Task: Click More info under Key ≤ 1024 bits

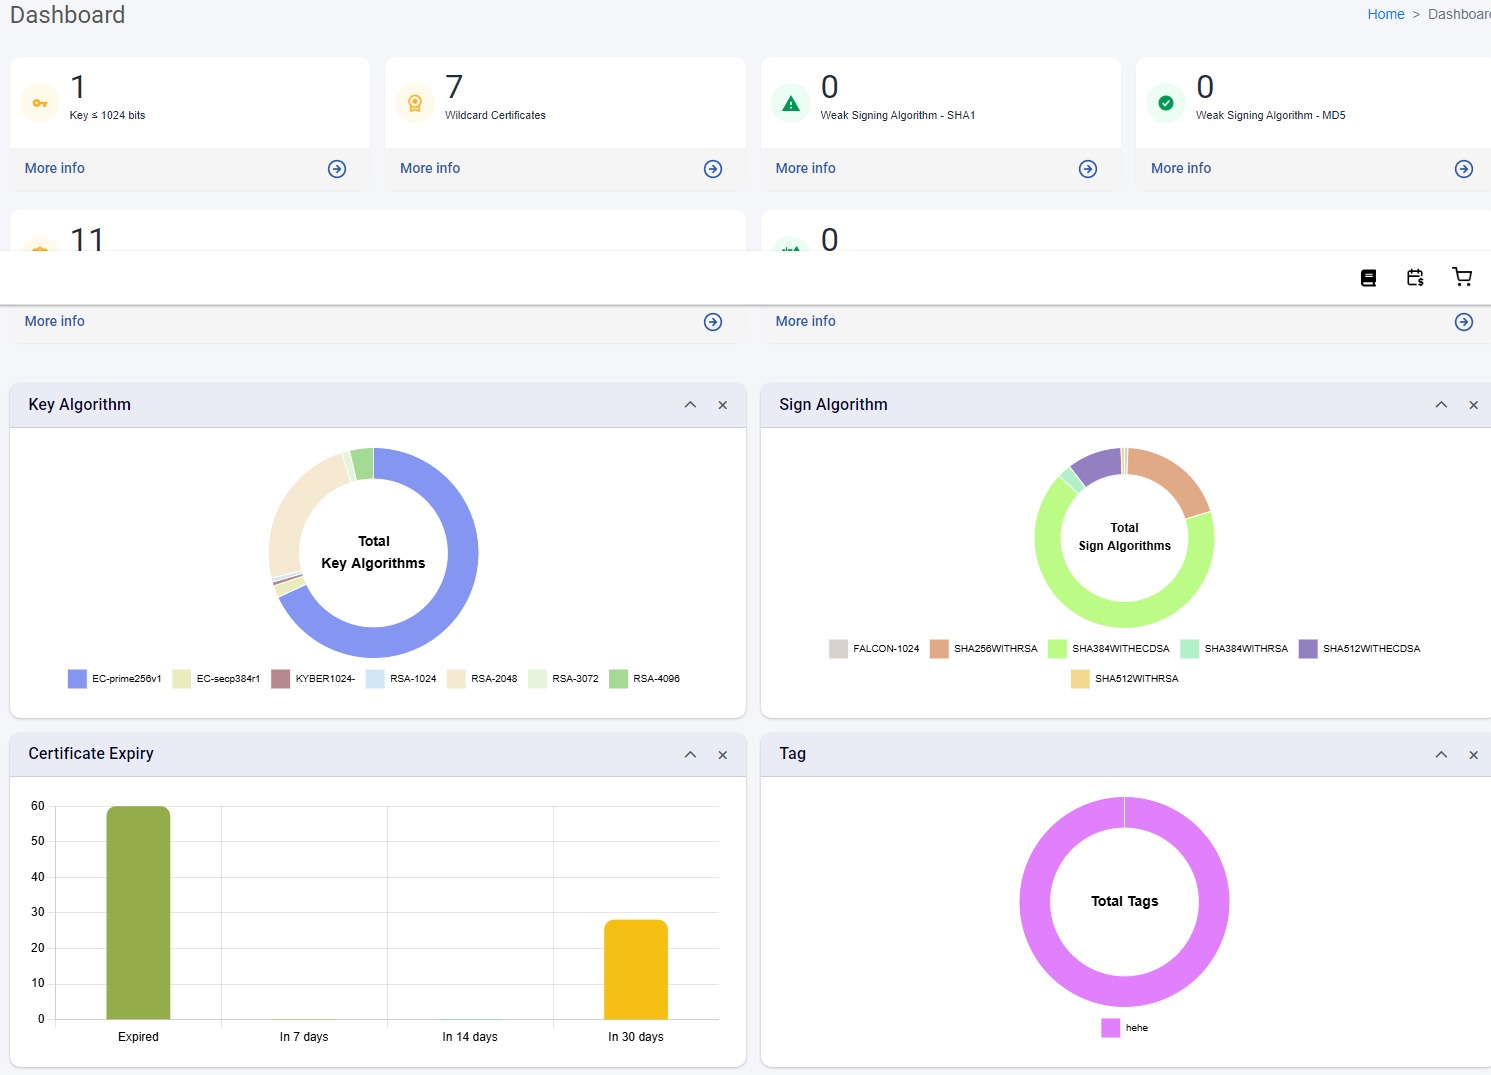Action: pyautogui.click(x=55, y=168)
